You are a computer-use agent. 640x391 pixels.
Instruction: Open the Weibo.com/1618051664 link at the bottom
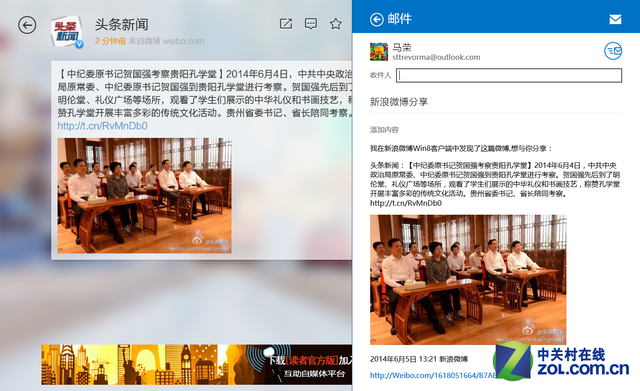433,375
